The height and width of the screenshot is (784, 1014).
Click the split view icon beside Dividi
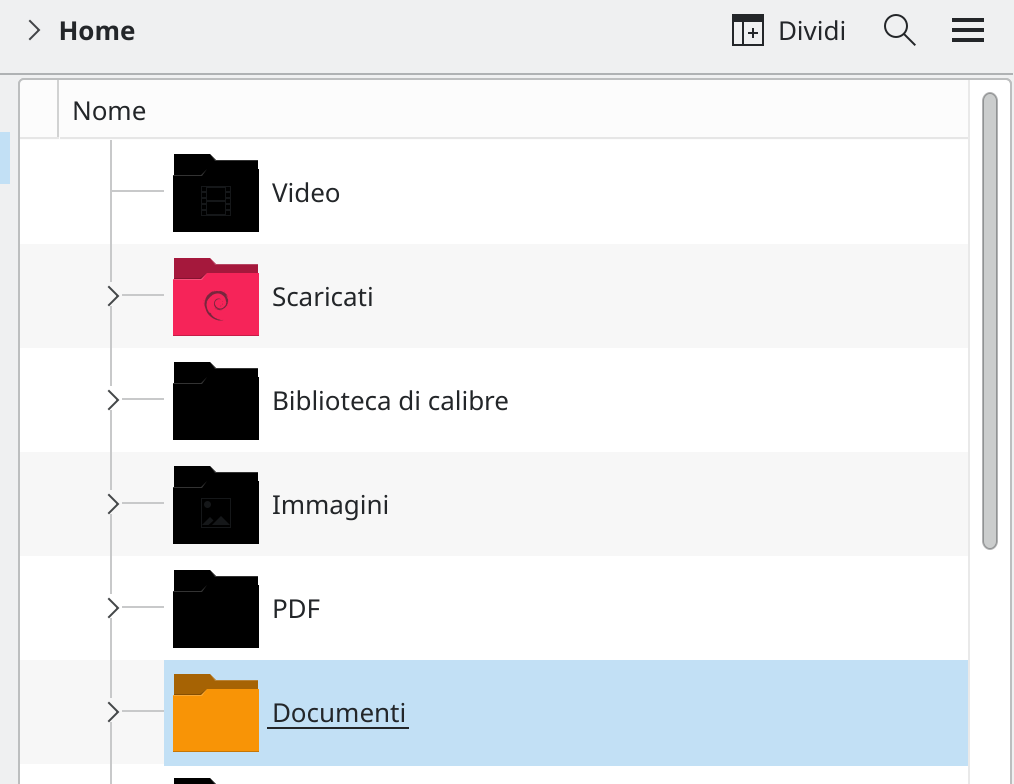point(748,30)
